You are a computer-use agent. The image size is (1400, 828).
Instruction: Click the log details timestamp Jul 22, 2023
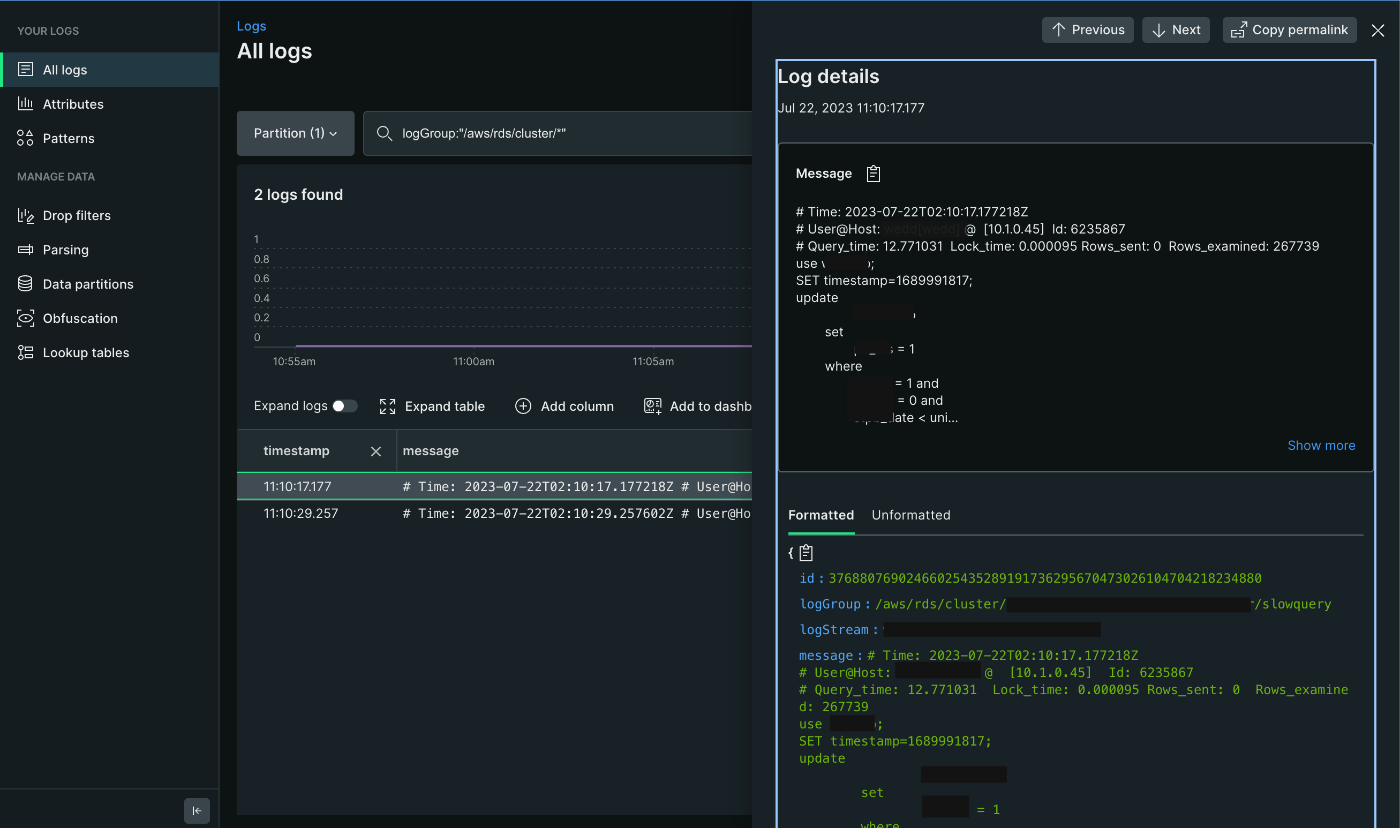click(x=851, y=108)
